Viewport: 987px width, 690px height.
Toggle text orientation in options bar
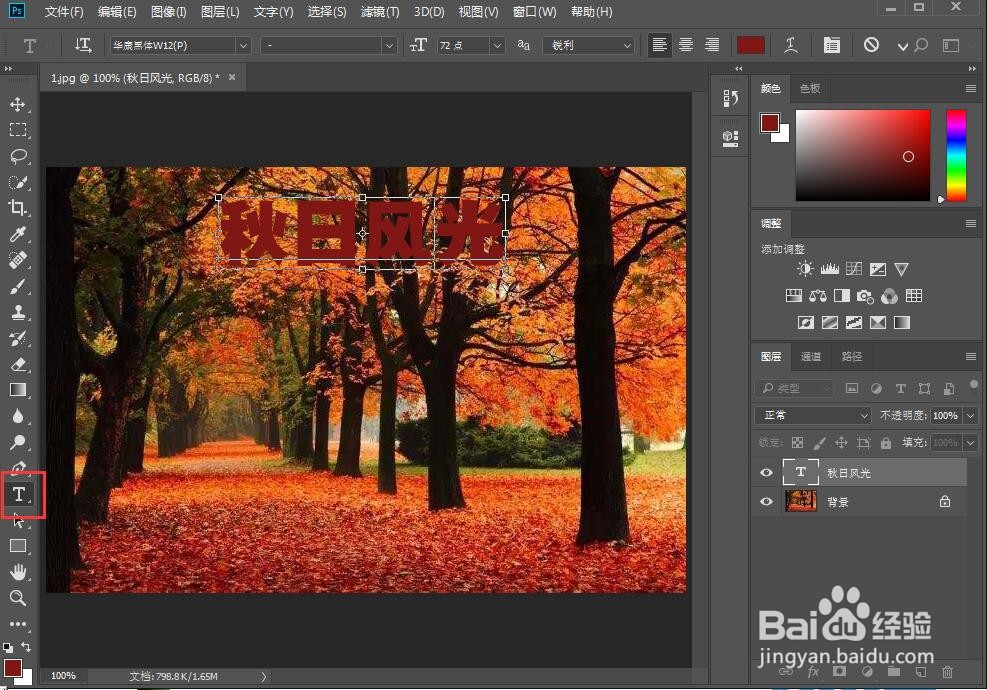[x=82, y=45]
